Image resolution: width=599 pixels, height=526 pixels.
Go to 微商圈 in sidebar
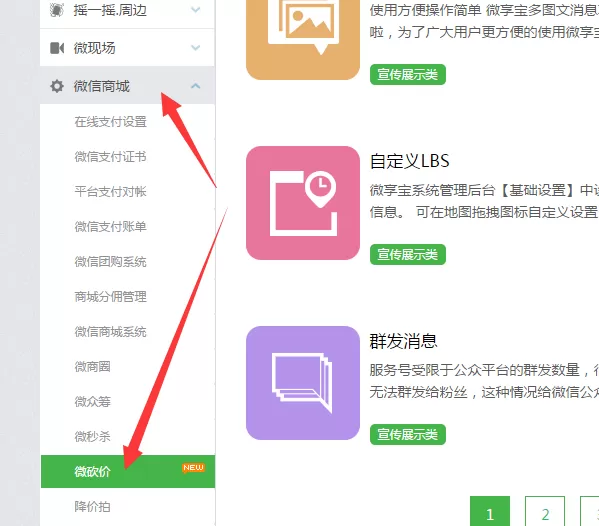(92, 367)
